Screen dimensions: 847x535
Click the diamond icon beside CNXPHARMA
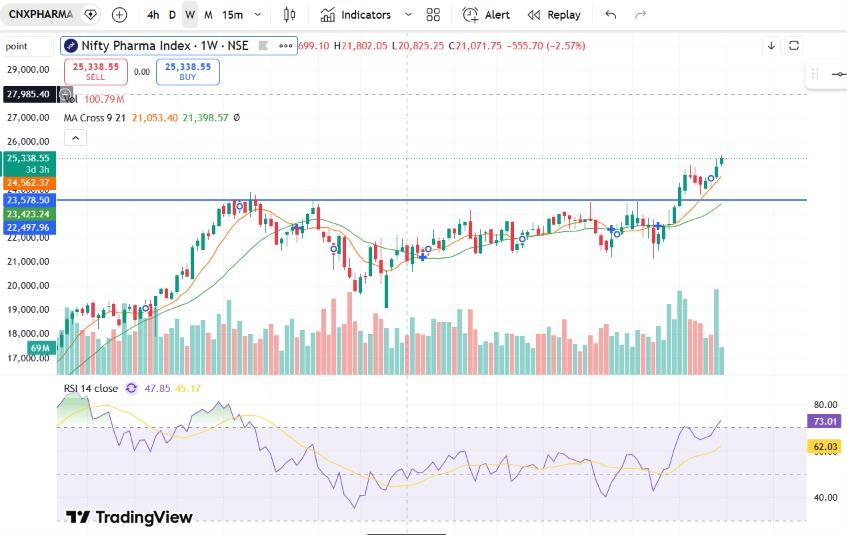click(91, 15)
